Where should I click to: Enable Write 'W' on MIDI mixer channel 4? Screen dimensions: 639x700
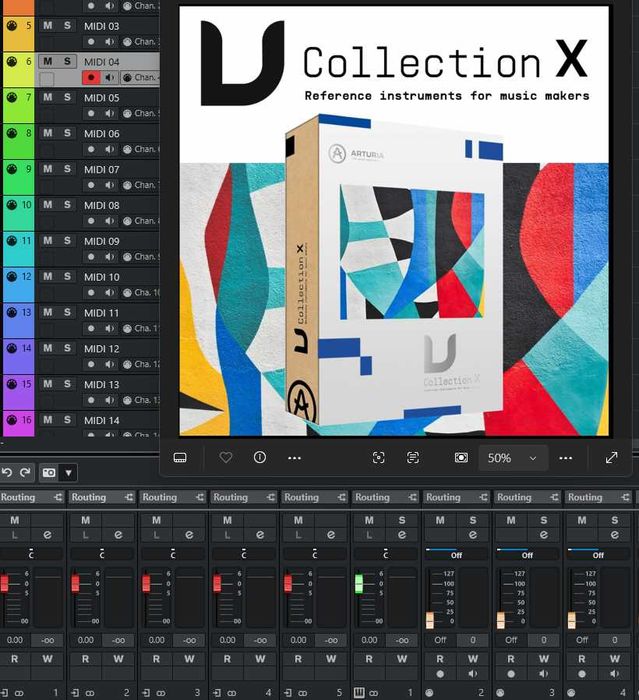[615, 659]
